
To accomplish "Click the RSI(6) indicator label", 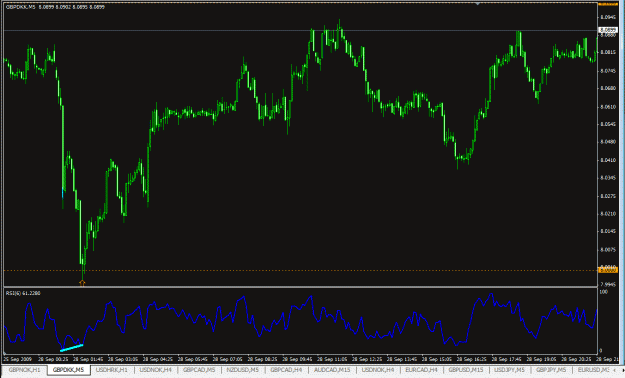I will click(x=23, y=293).
